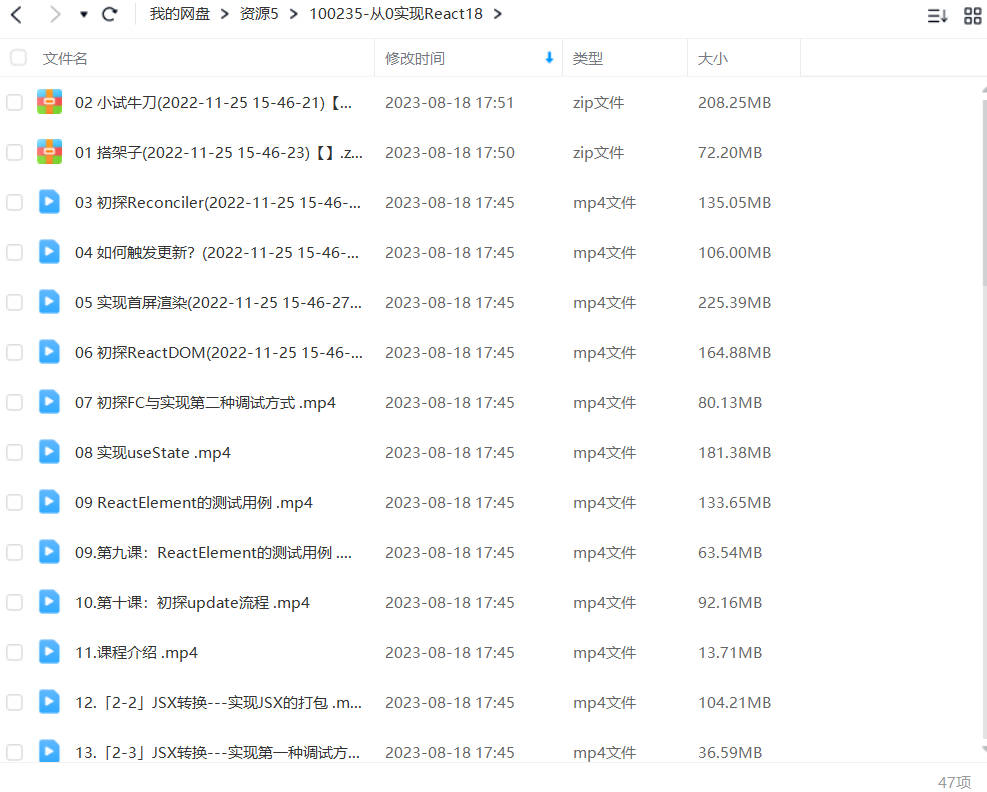Screen dimensions: 987x792
Task: Click zip archive icon of 02 小试牛刀
Action: pos(49,101)
